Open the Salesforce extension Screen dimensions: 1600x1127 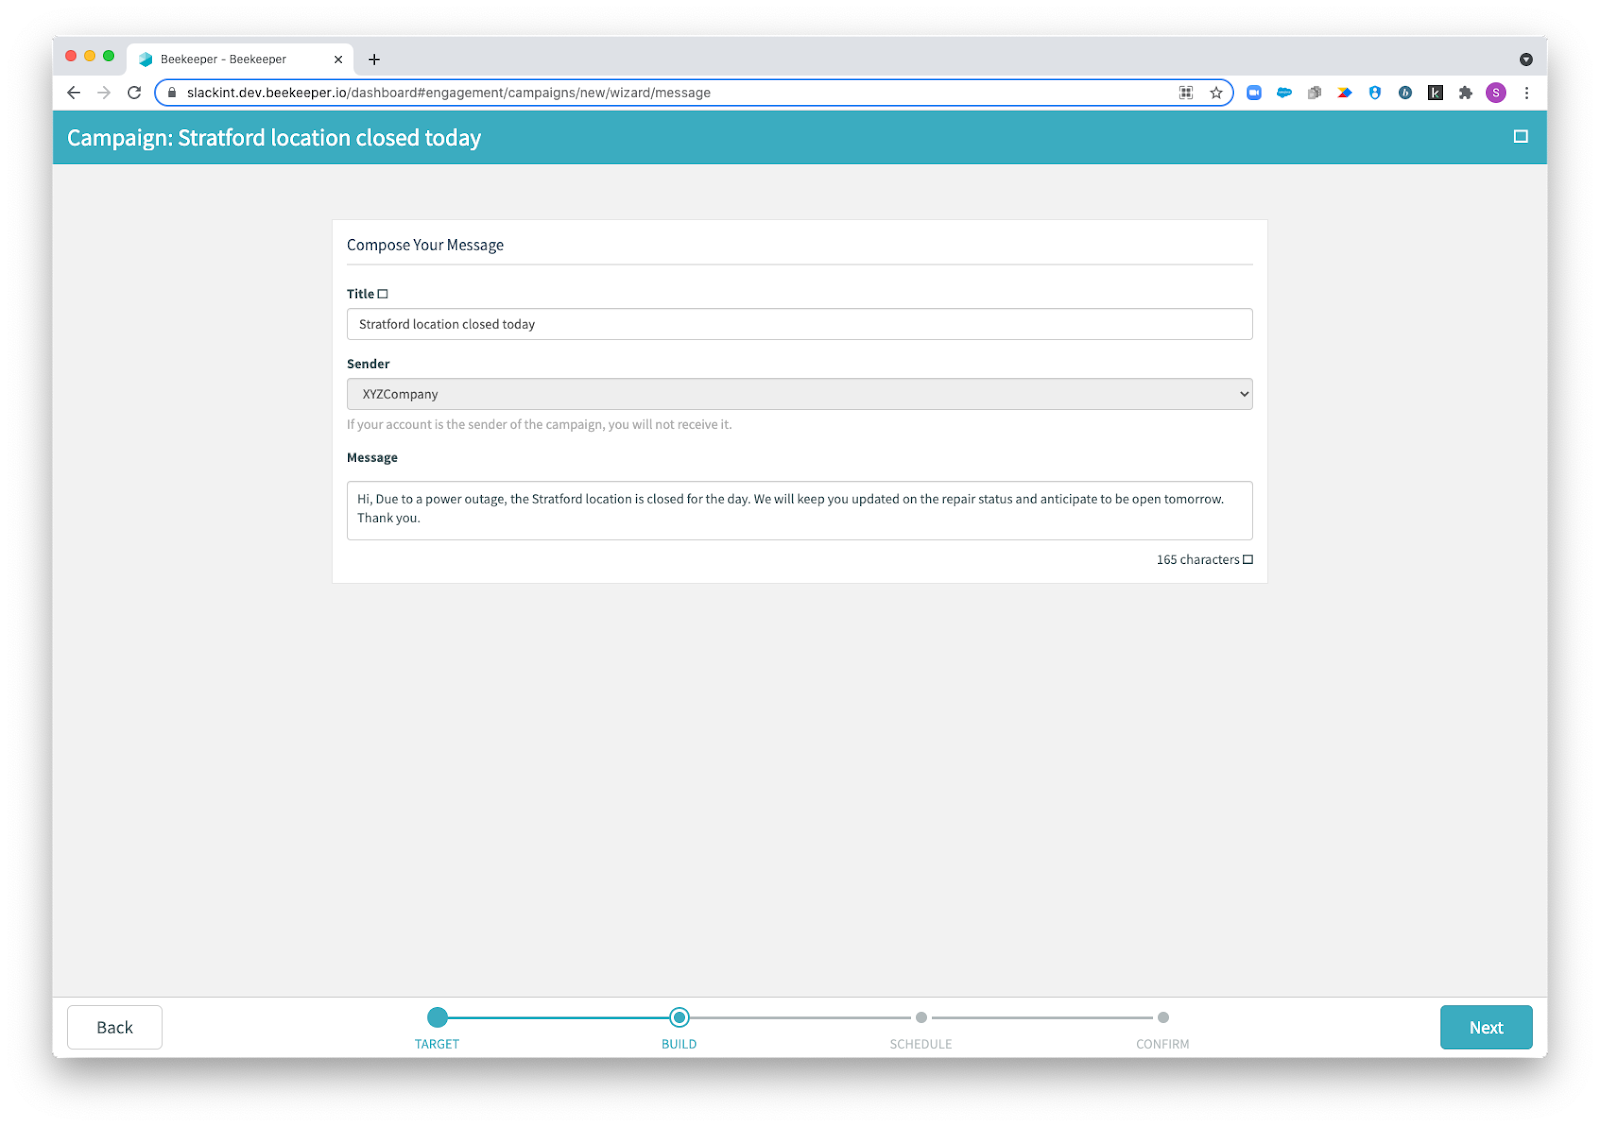point(1284,93)
